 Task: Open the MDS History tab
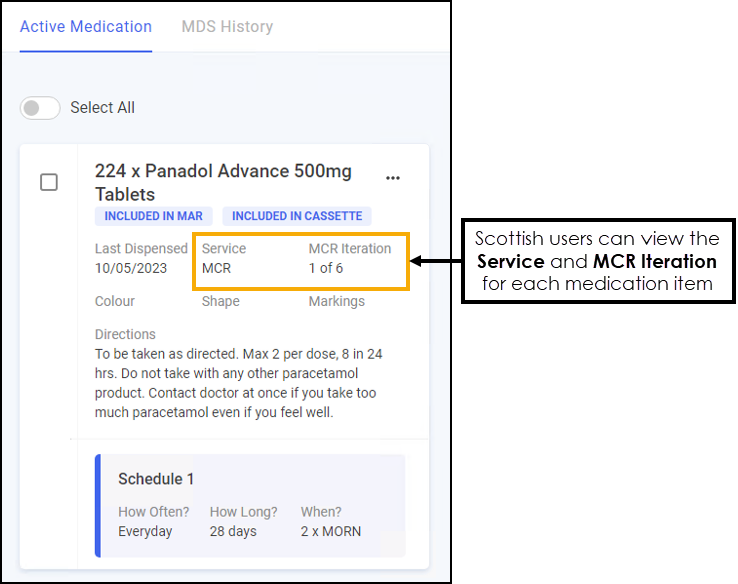coord(227,27)
